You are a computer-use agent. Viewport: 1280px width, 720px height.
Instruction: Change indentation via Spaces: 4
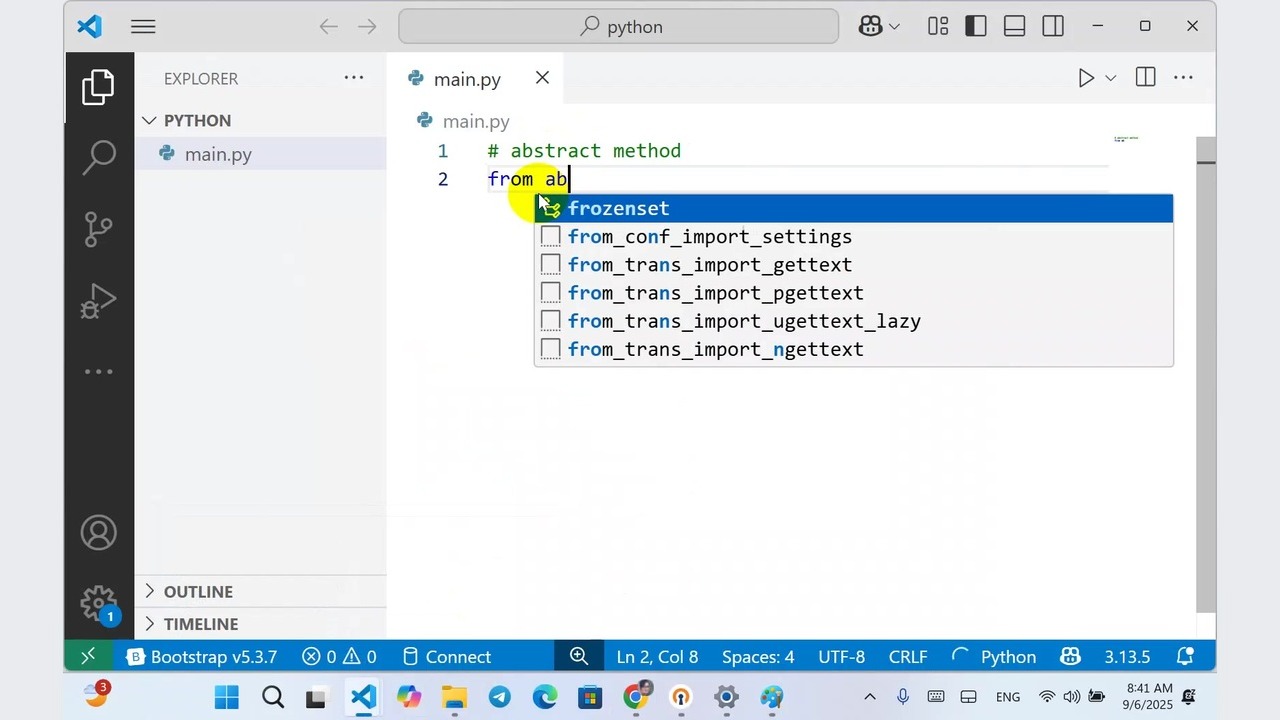[758, 657]
